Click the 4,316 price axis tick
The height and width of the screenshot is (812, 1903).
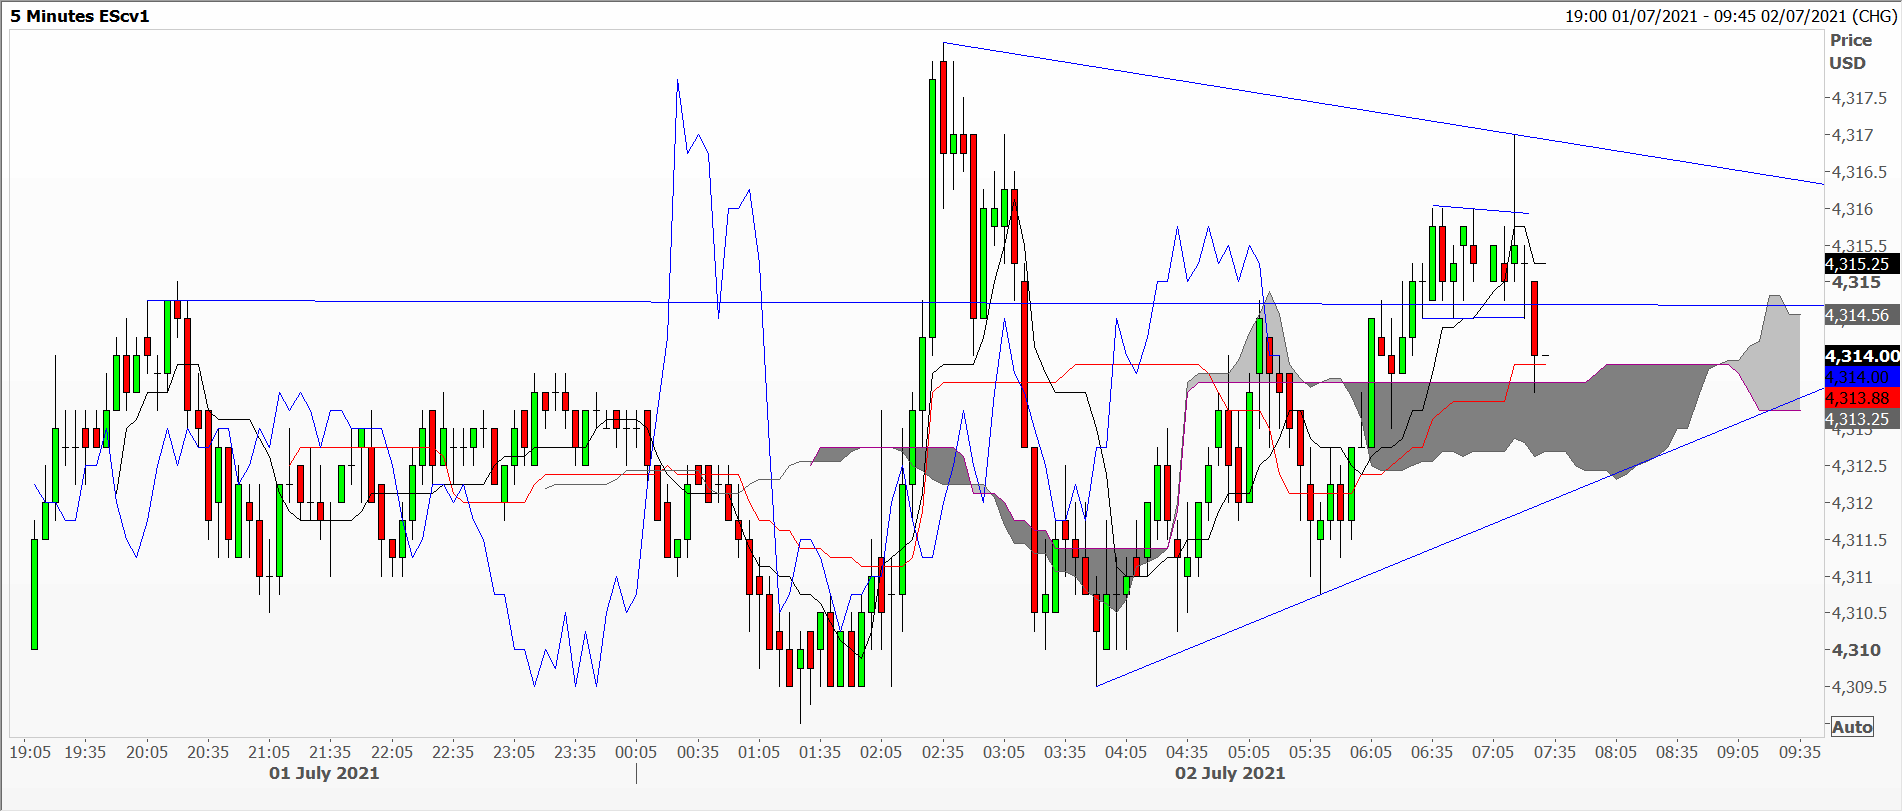1853,209
